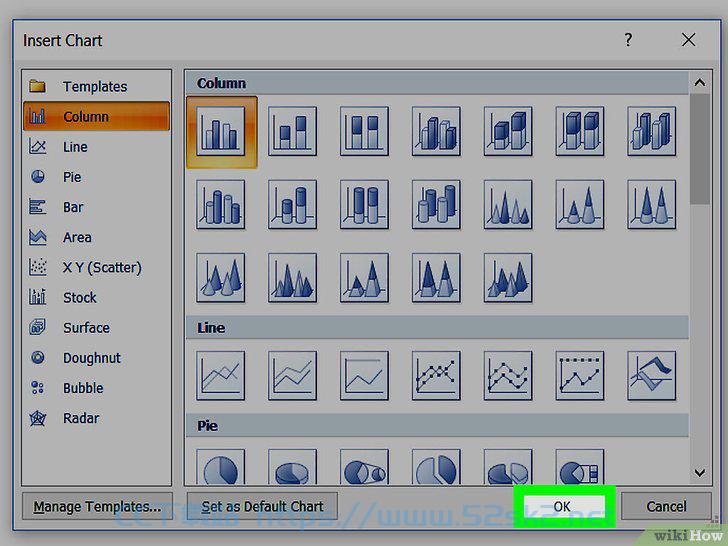The width and height of the screenshot is (728, 546).
Task: Choose the Exploded Pie chart
Action: [x=436, y=467]
